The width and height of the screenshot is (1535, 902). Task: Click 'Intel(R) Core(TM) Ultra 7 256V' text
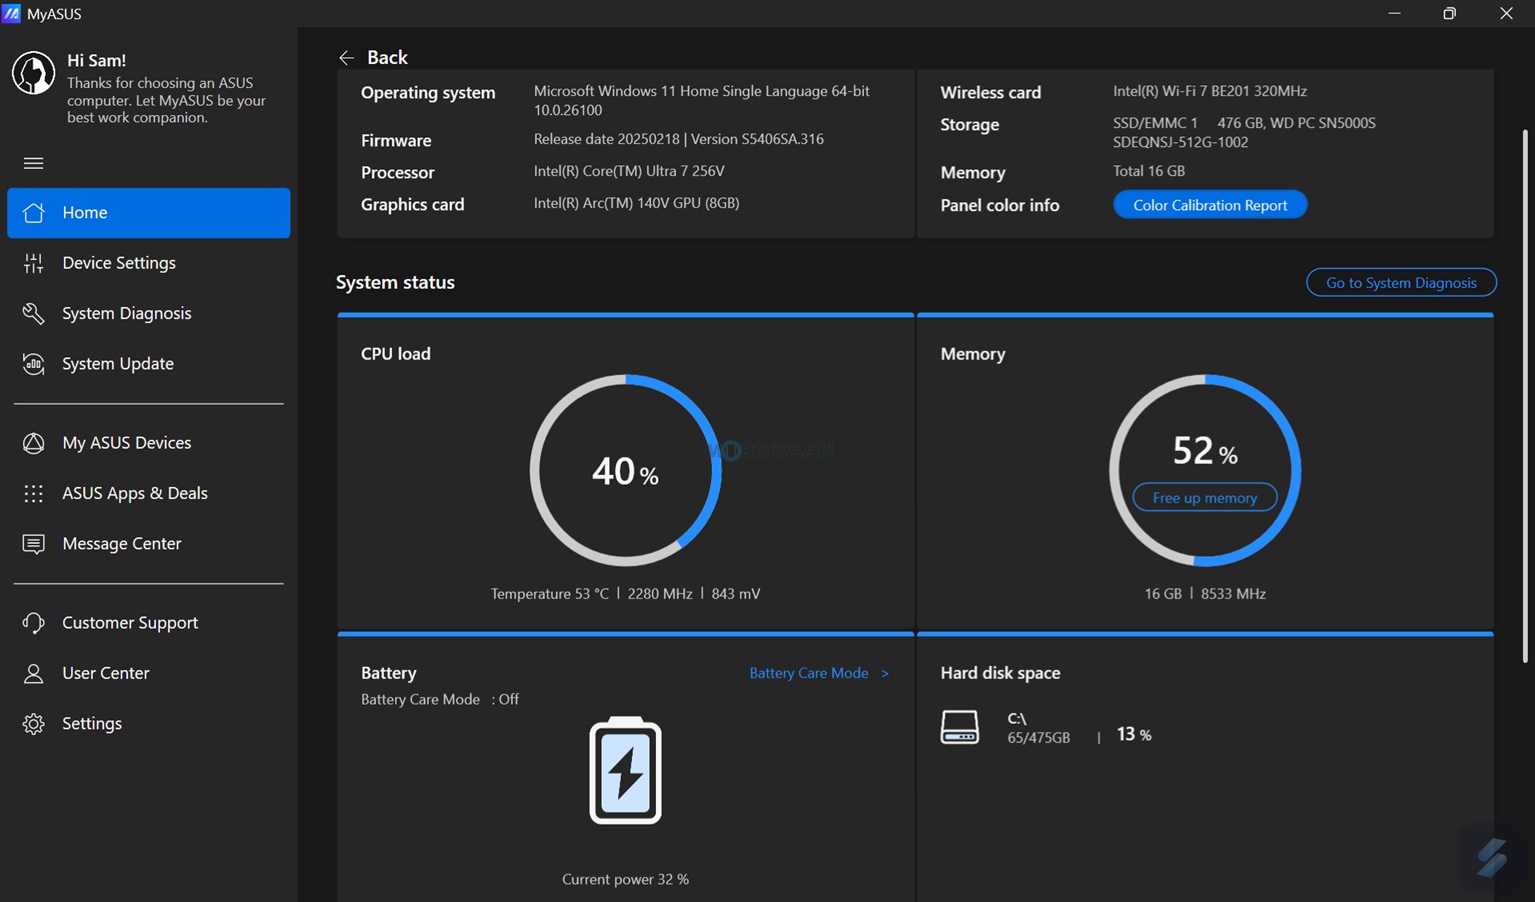[x=629, y=171]
